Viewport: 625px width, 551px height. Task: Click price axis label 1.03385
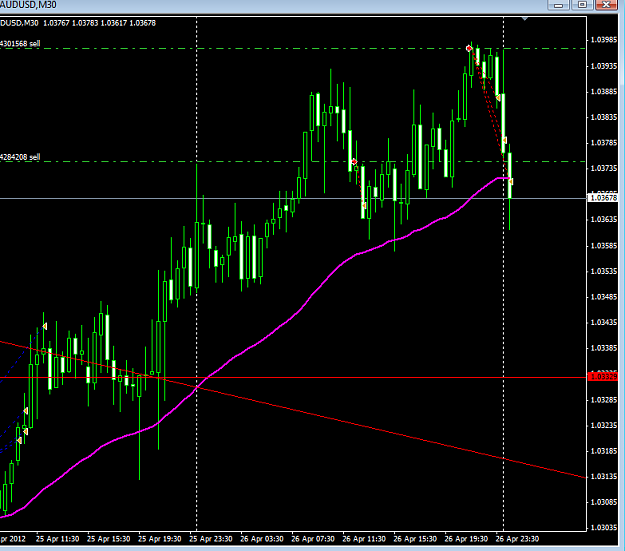click(x=603, y=348)
